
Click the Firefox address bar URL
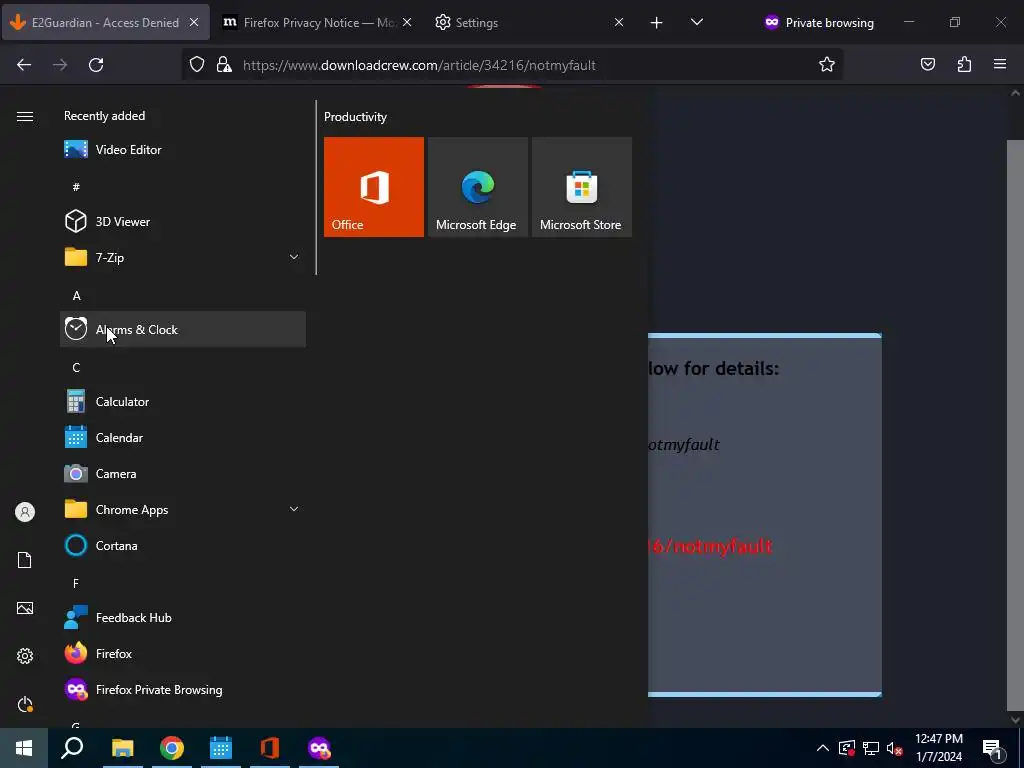(419, 65)
